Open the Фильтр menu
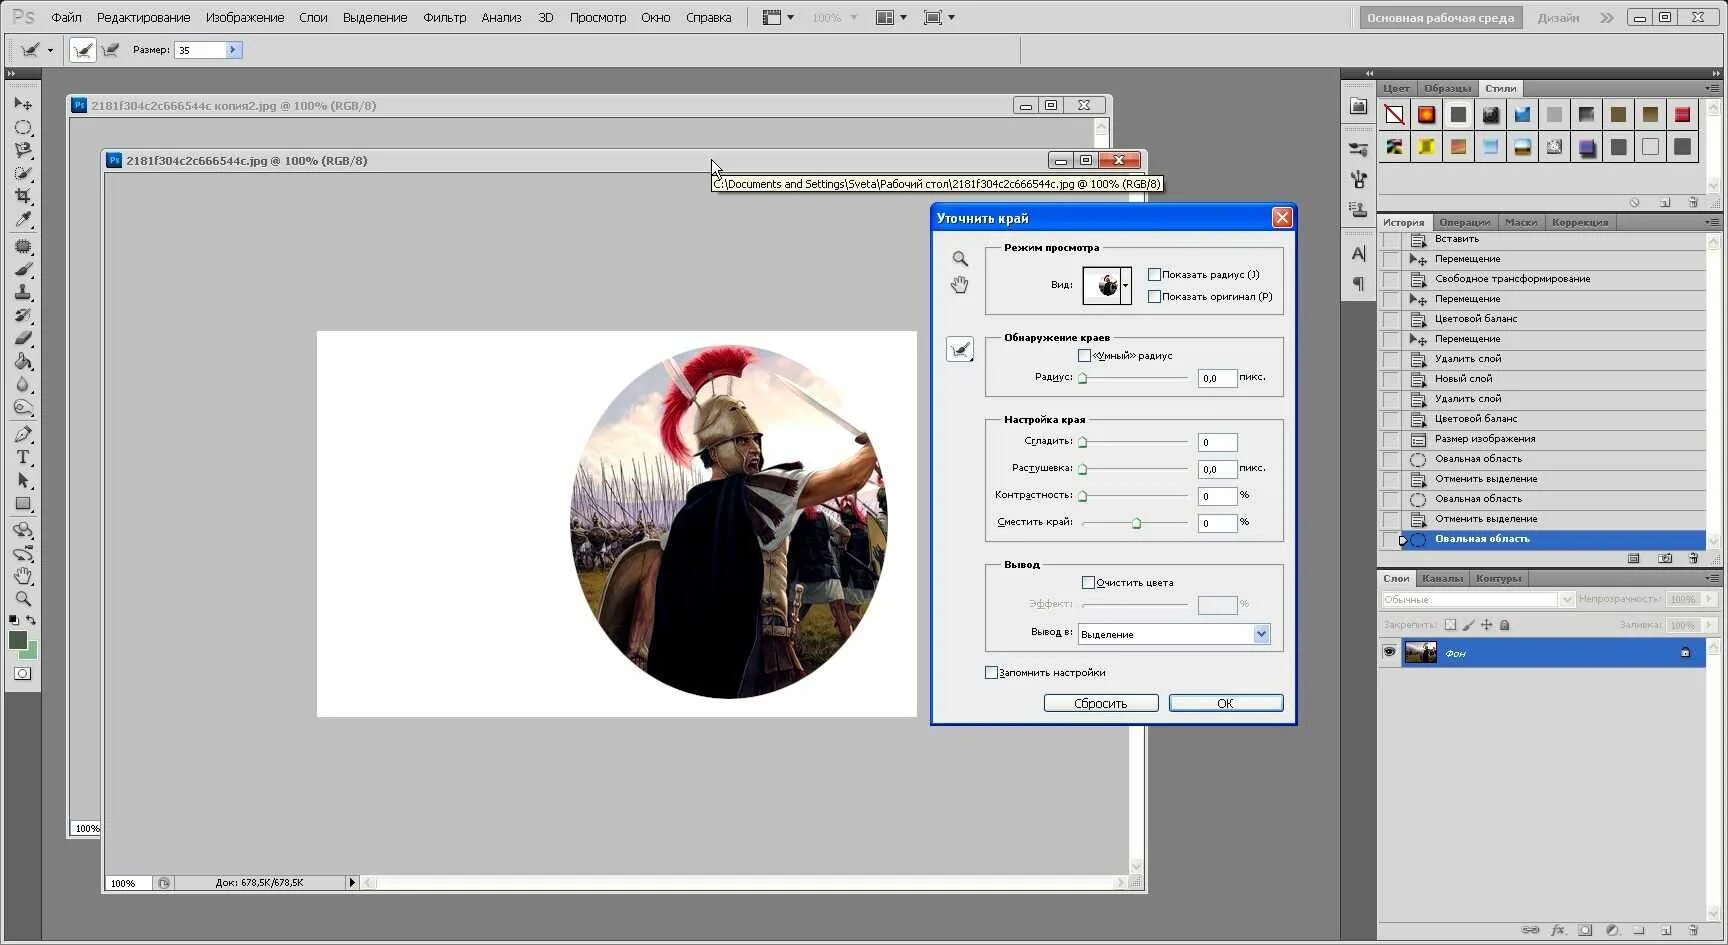The image size is (1728, 945). pyautogui.click(x=445, y=18)
